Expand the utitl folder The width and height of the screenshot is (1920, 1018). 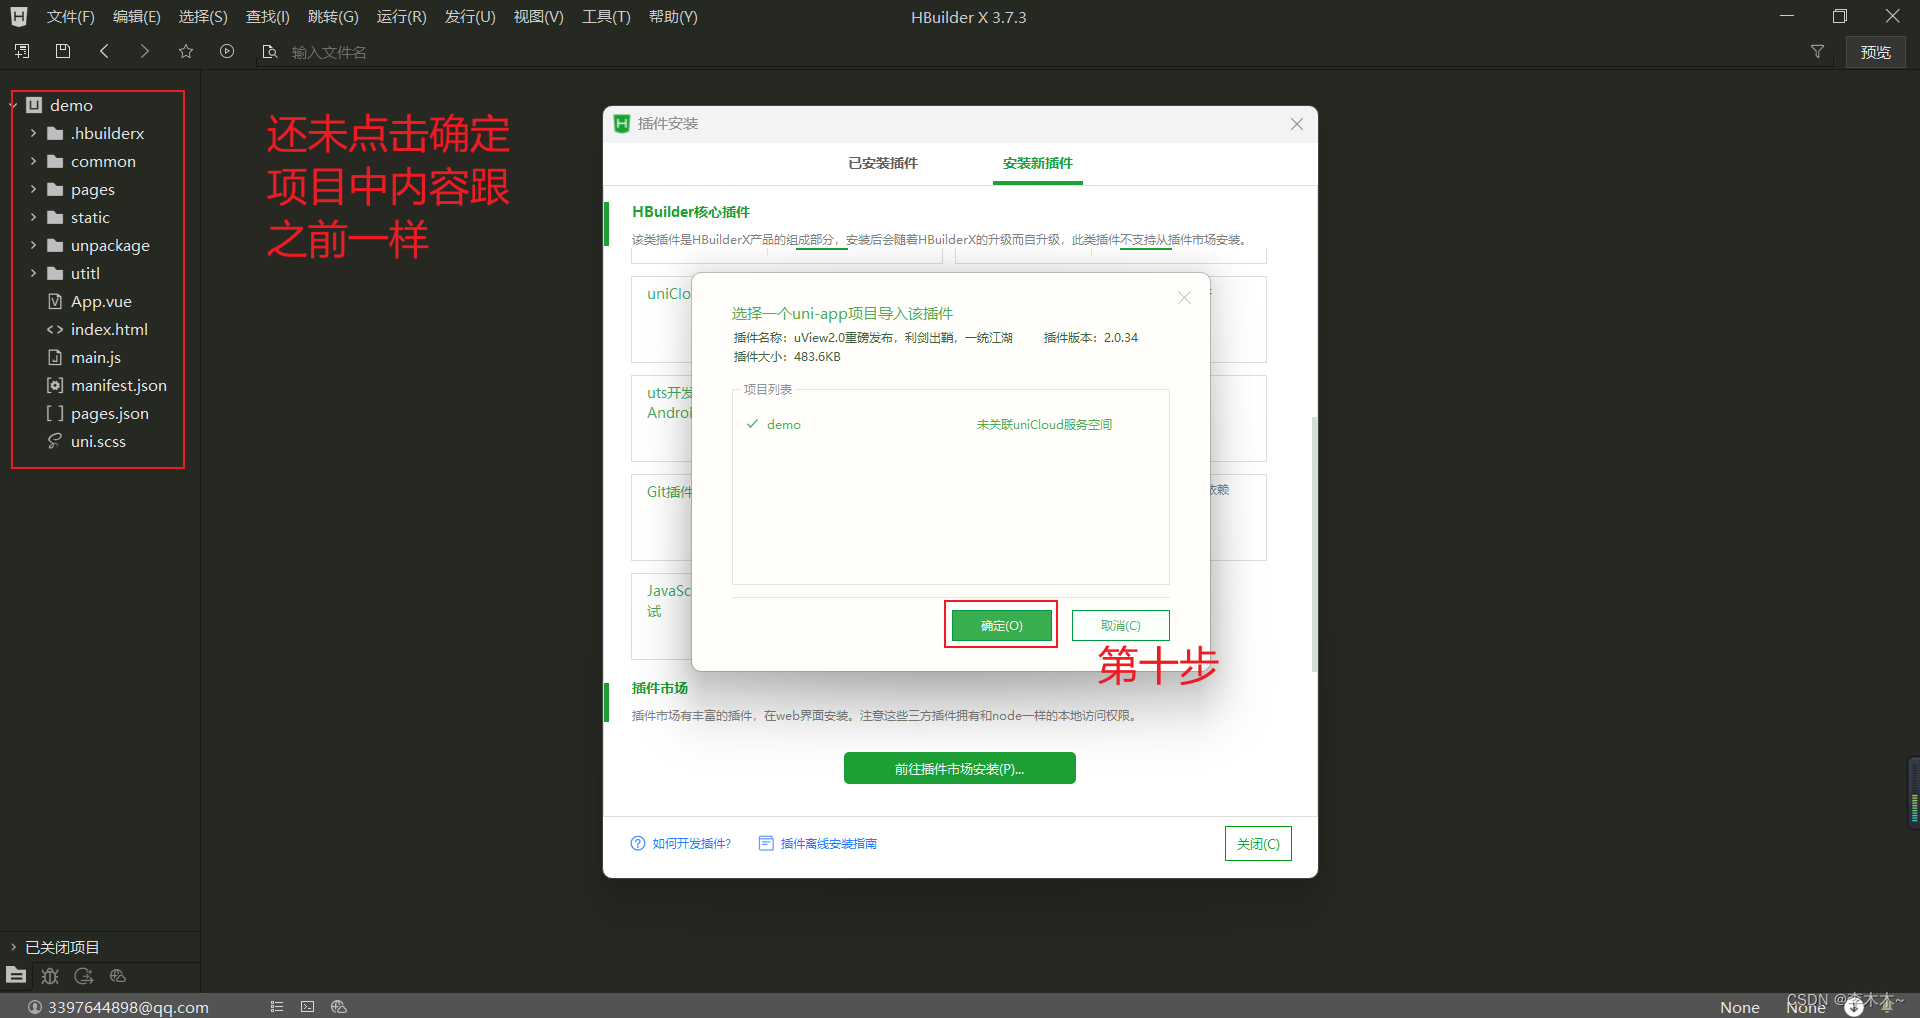click(33, 273)
